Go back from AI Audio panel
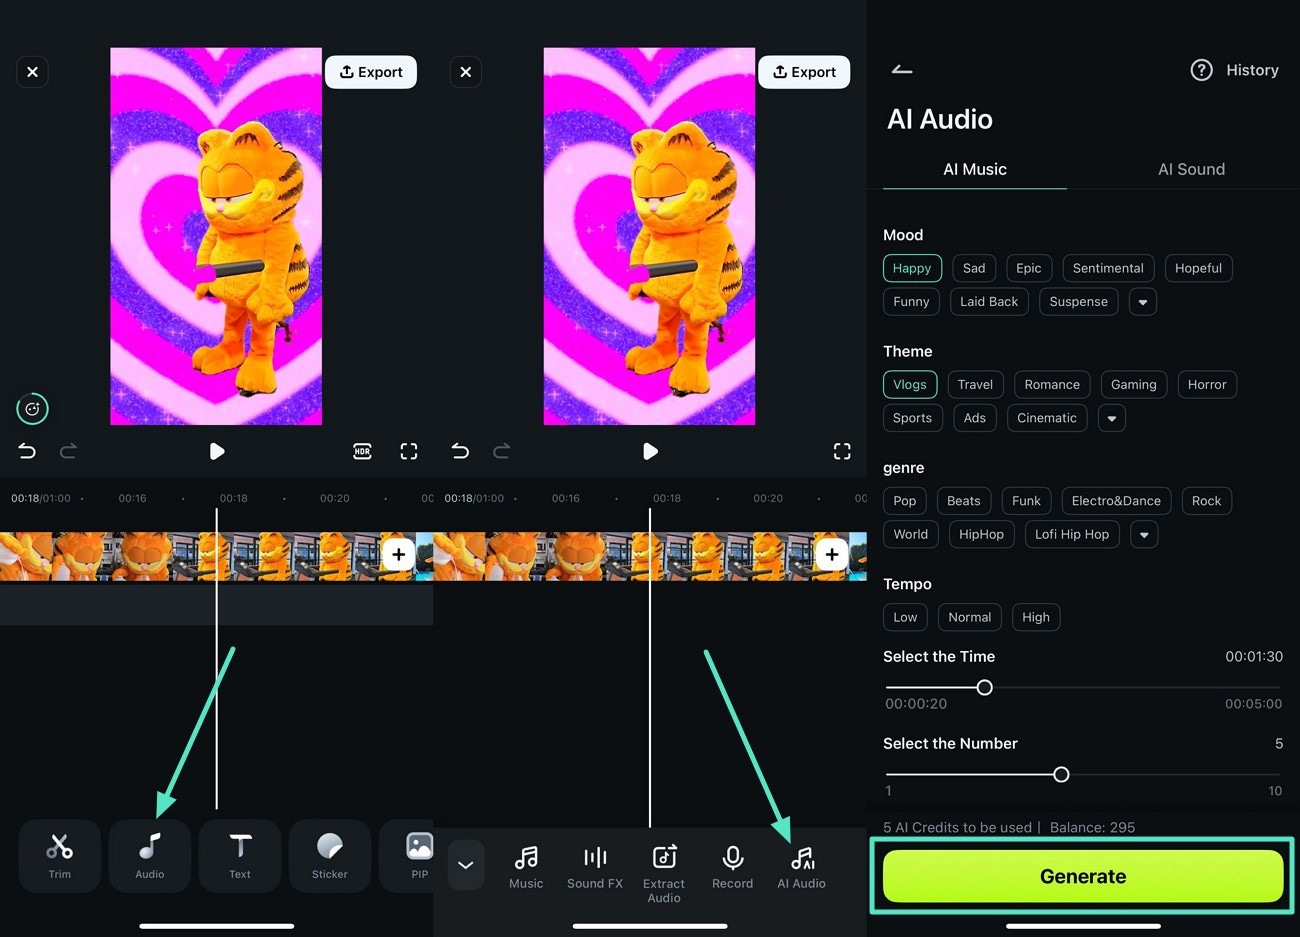The width and height of the screenshot is (1300, 937). (x=902, y=70)
